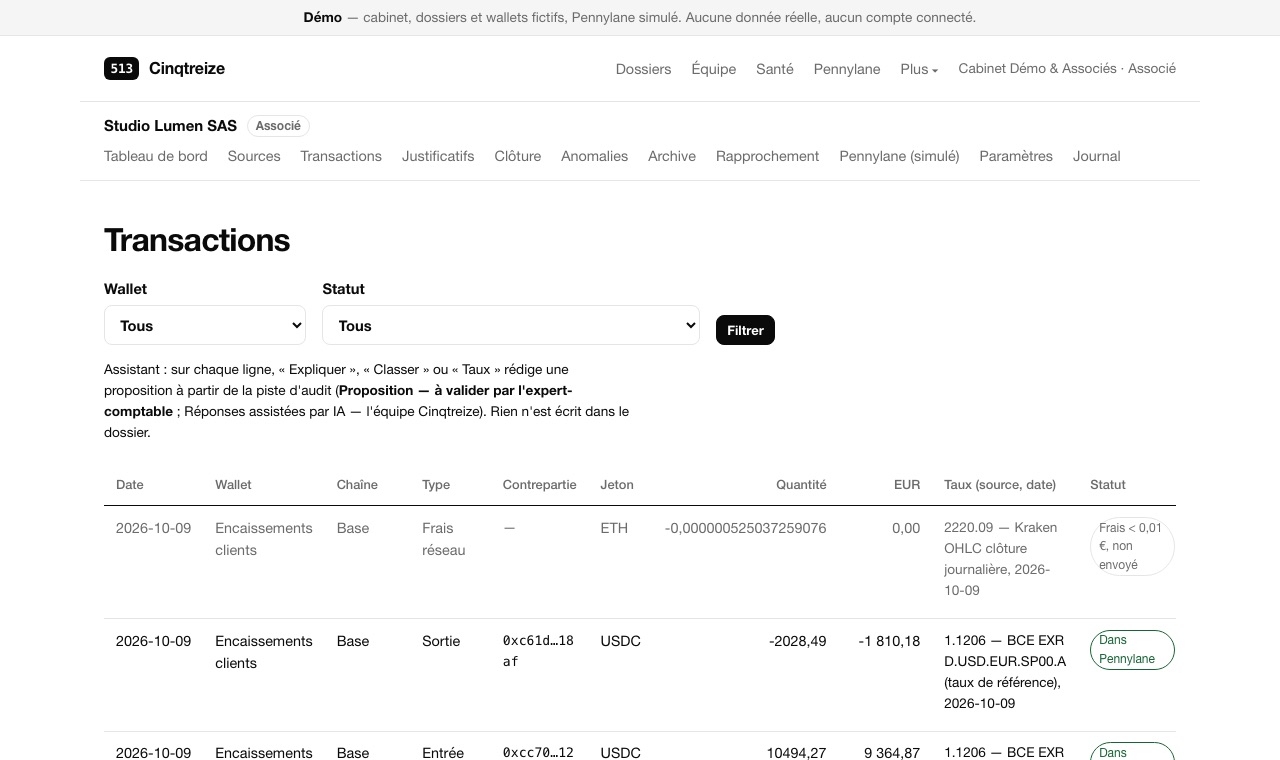The image size is (1280, 760).
Task: Click the EUR column header
Action: pos(907,485)
